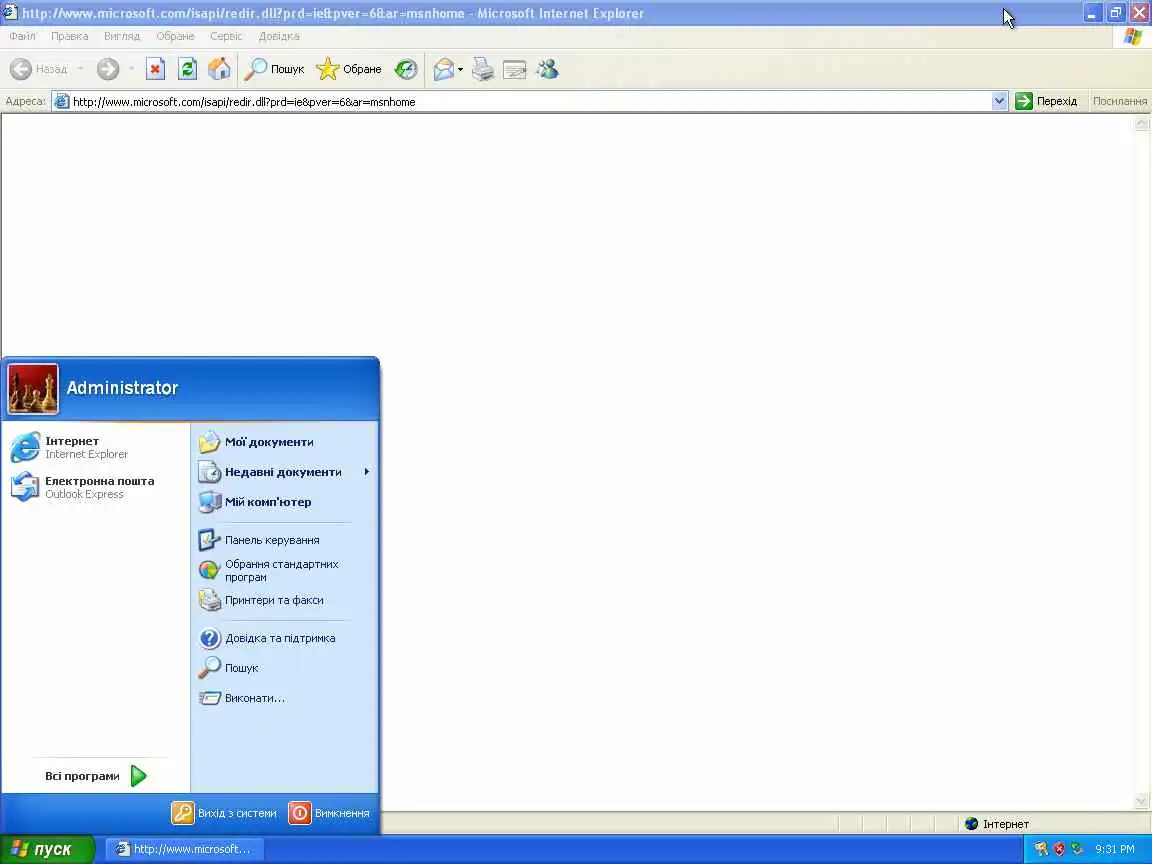
Task: Click the red shield security tray icon
Action: pyautogui.click(x=1059, y=849)
